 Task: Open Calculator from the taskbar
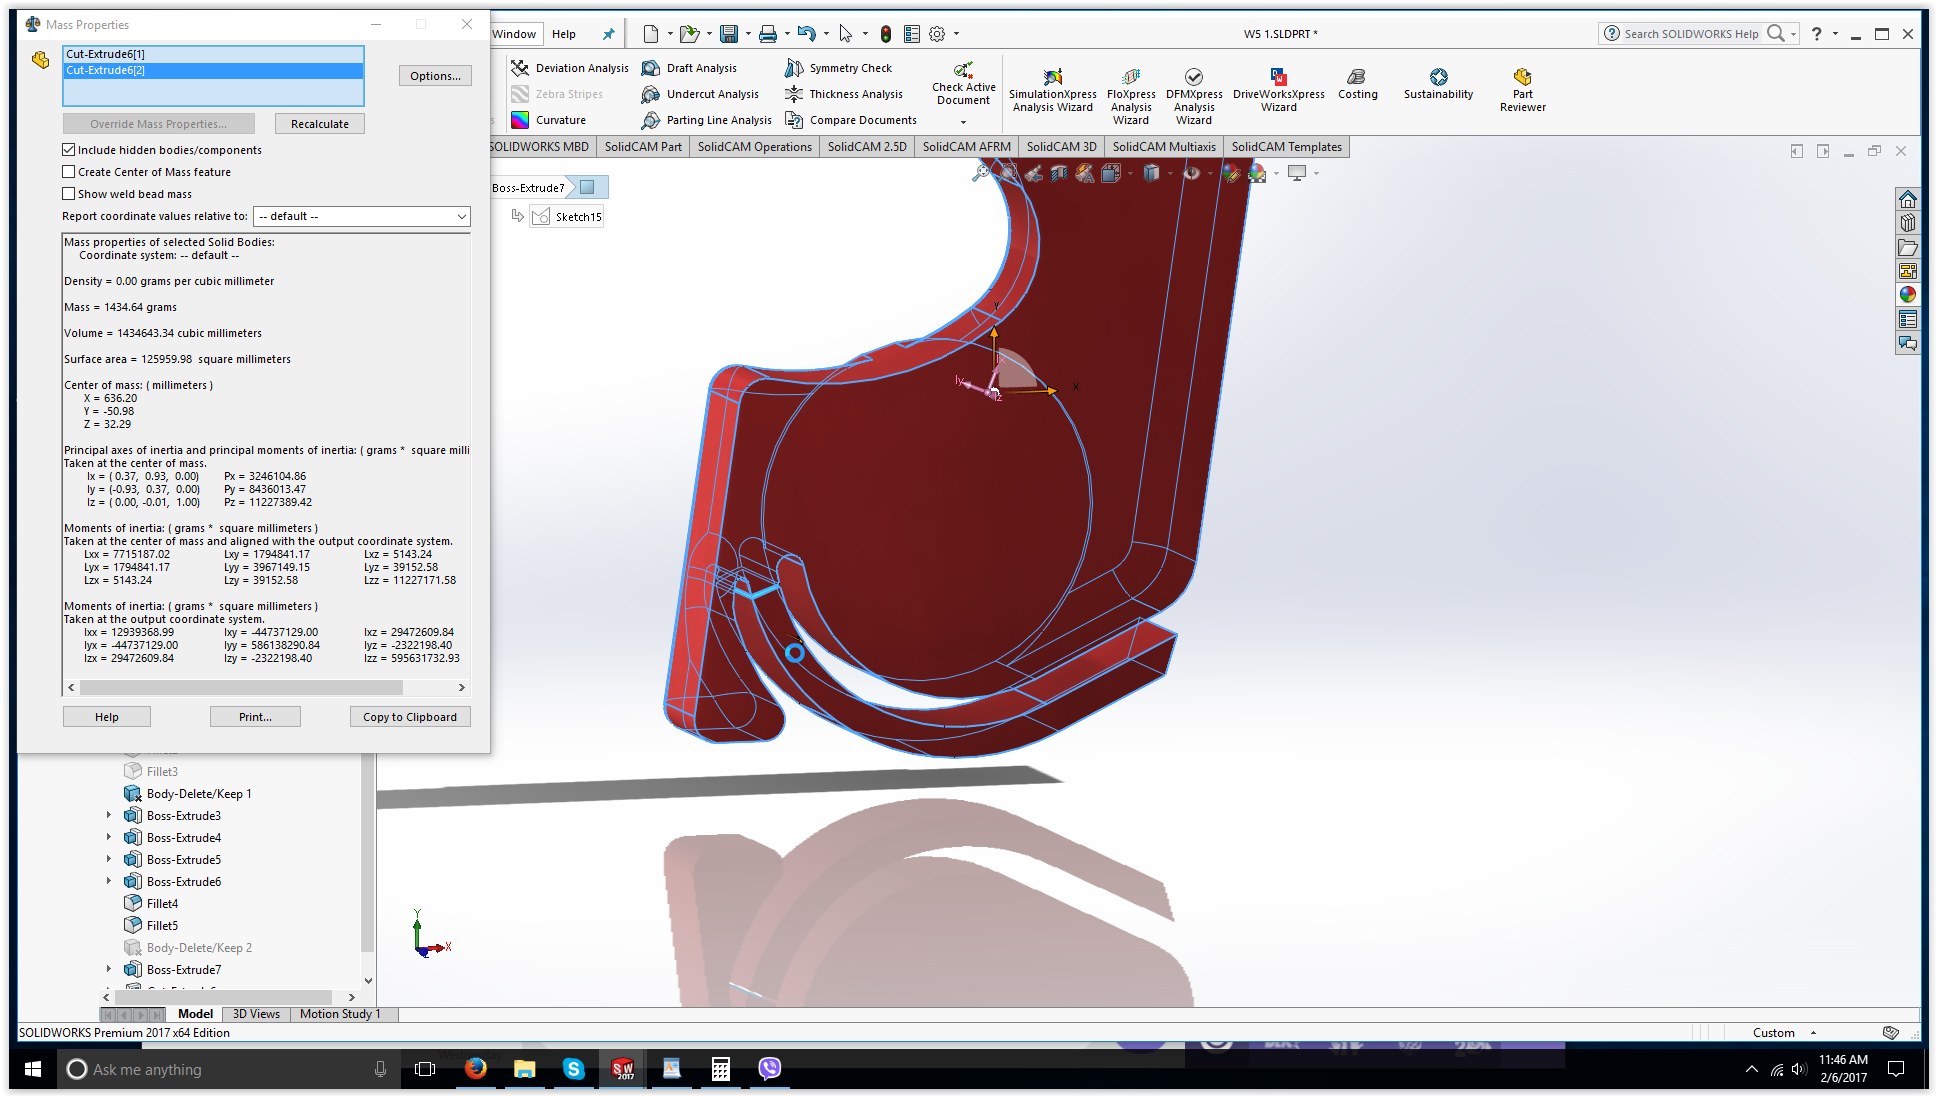720,1069
